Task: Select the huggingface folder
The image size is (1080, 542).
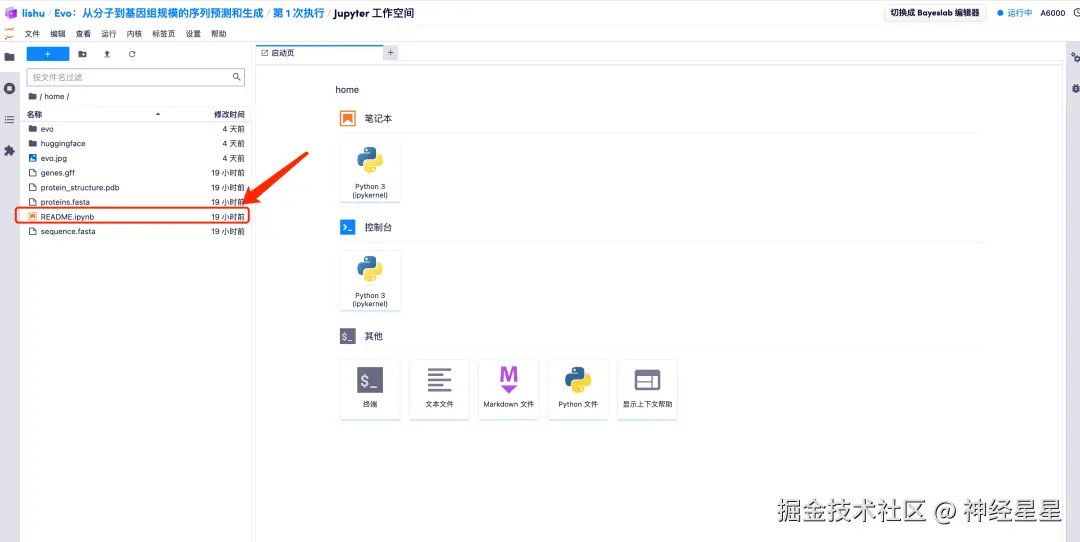Action: click(136, 143)
